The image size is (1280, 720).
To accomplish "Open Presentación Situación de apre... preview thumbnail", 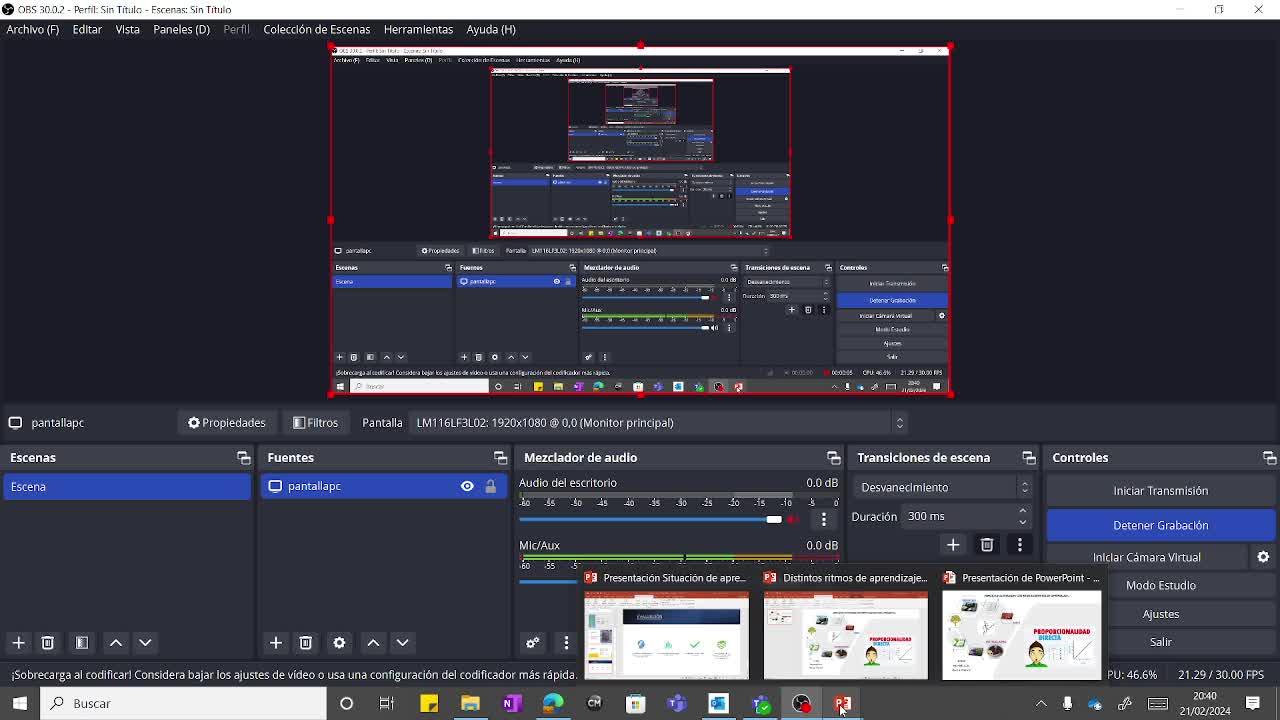I will tap(666, 635).
